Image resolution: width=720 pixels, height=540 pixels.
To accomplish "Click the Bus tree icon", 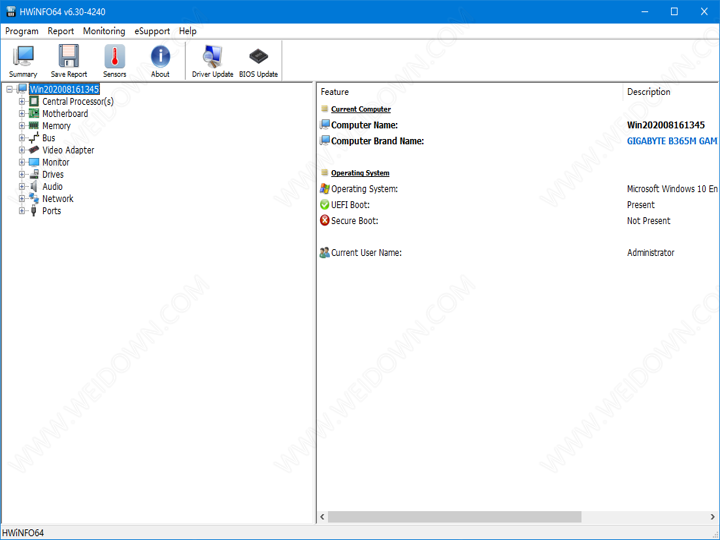I will pyautogui.click(x=34, y=137).
